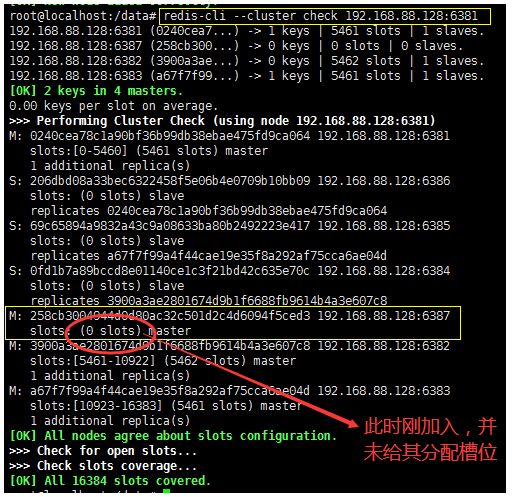Viewport: 515px width, 497px height.
Task: Click ">>> Performing Cluster Check" heading line
Action: 222,121
